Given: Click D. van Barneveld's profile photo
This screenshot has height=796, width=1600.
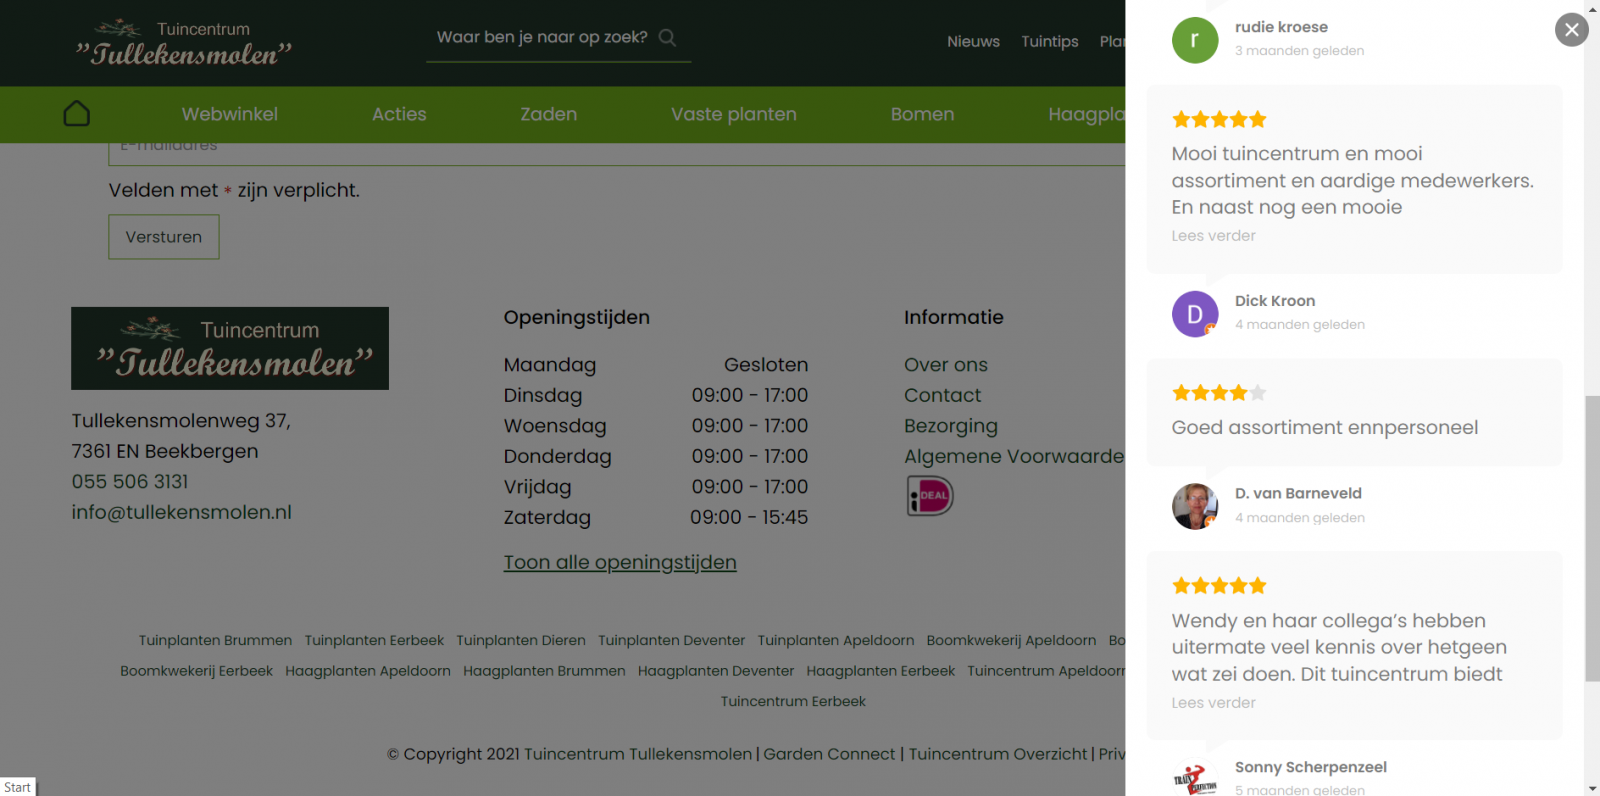Looking at the screenshot, I should point(1194,506).
